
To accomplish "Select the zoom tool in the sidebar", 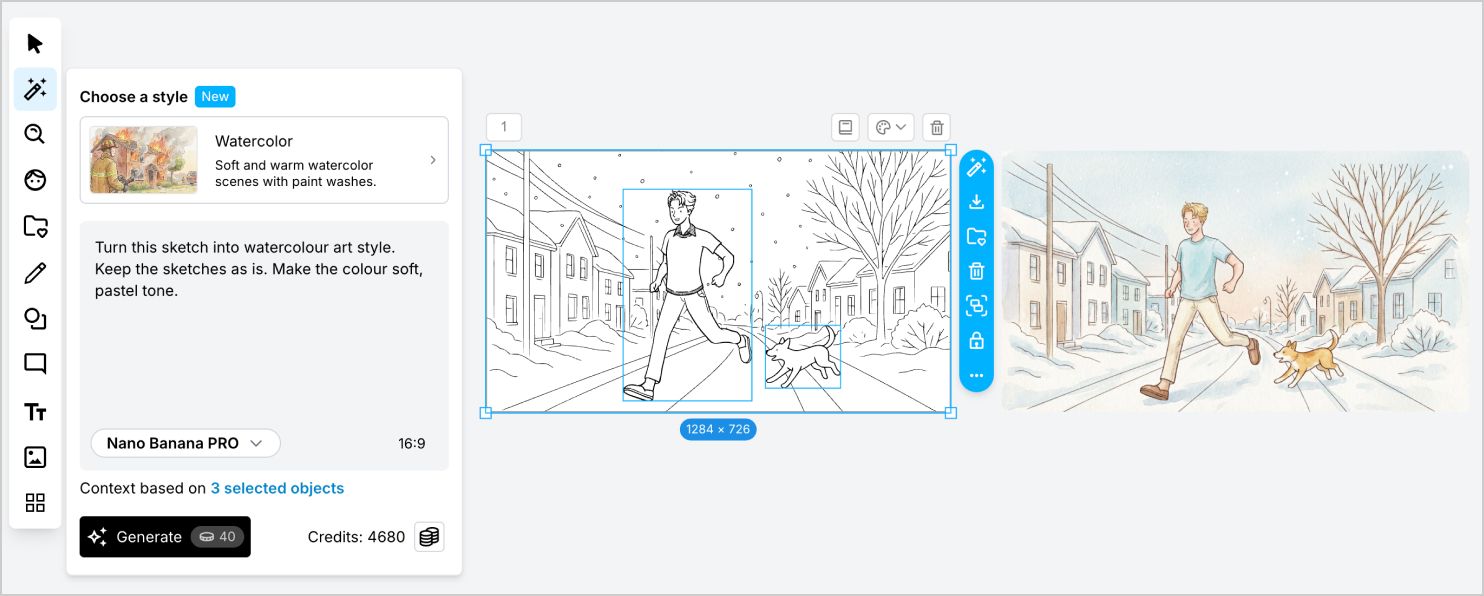I will coord(35,134).
